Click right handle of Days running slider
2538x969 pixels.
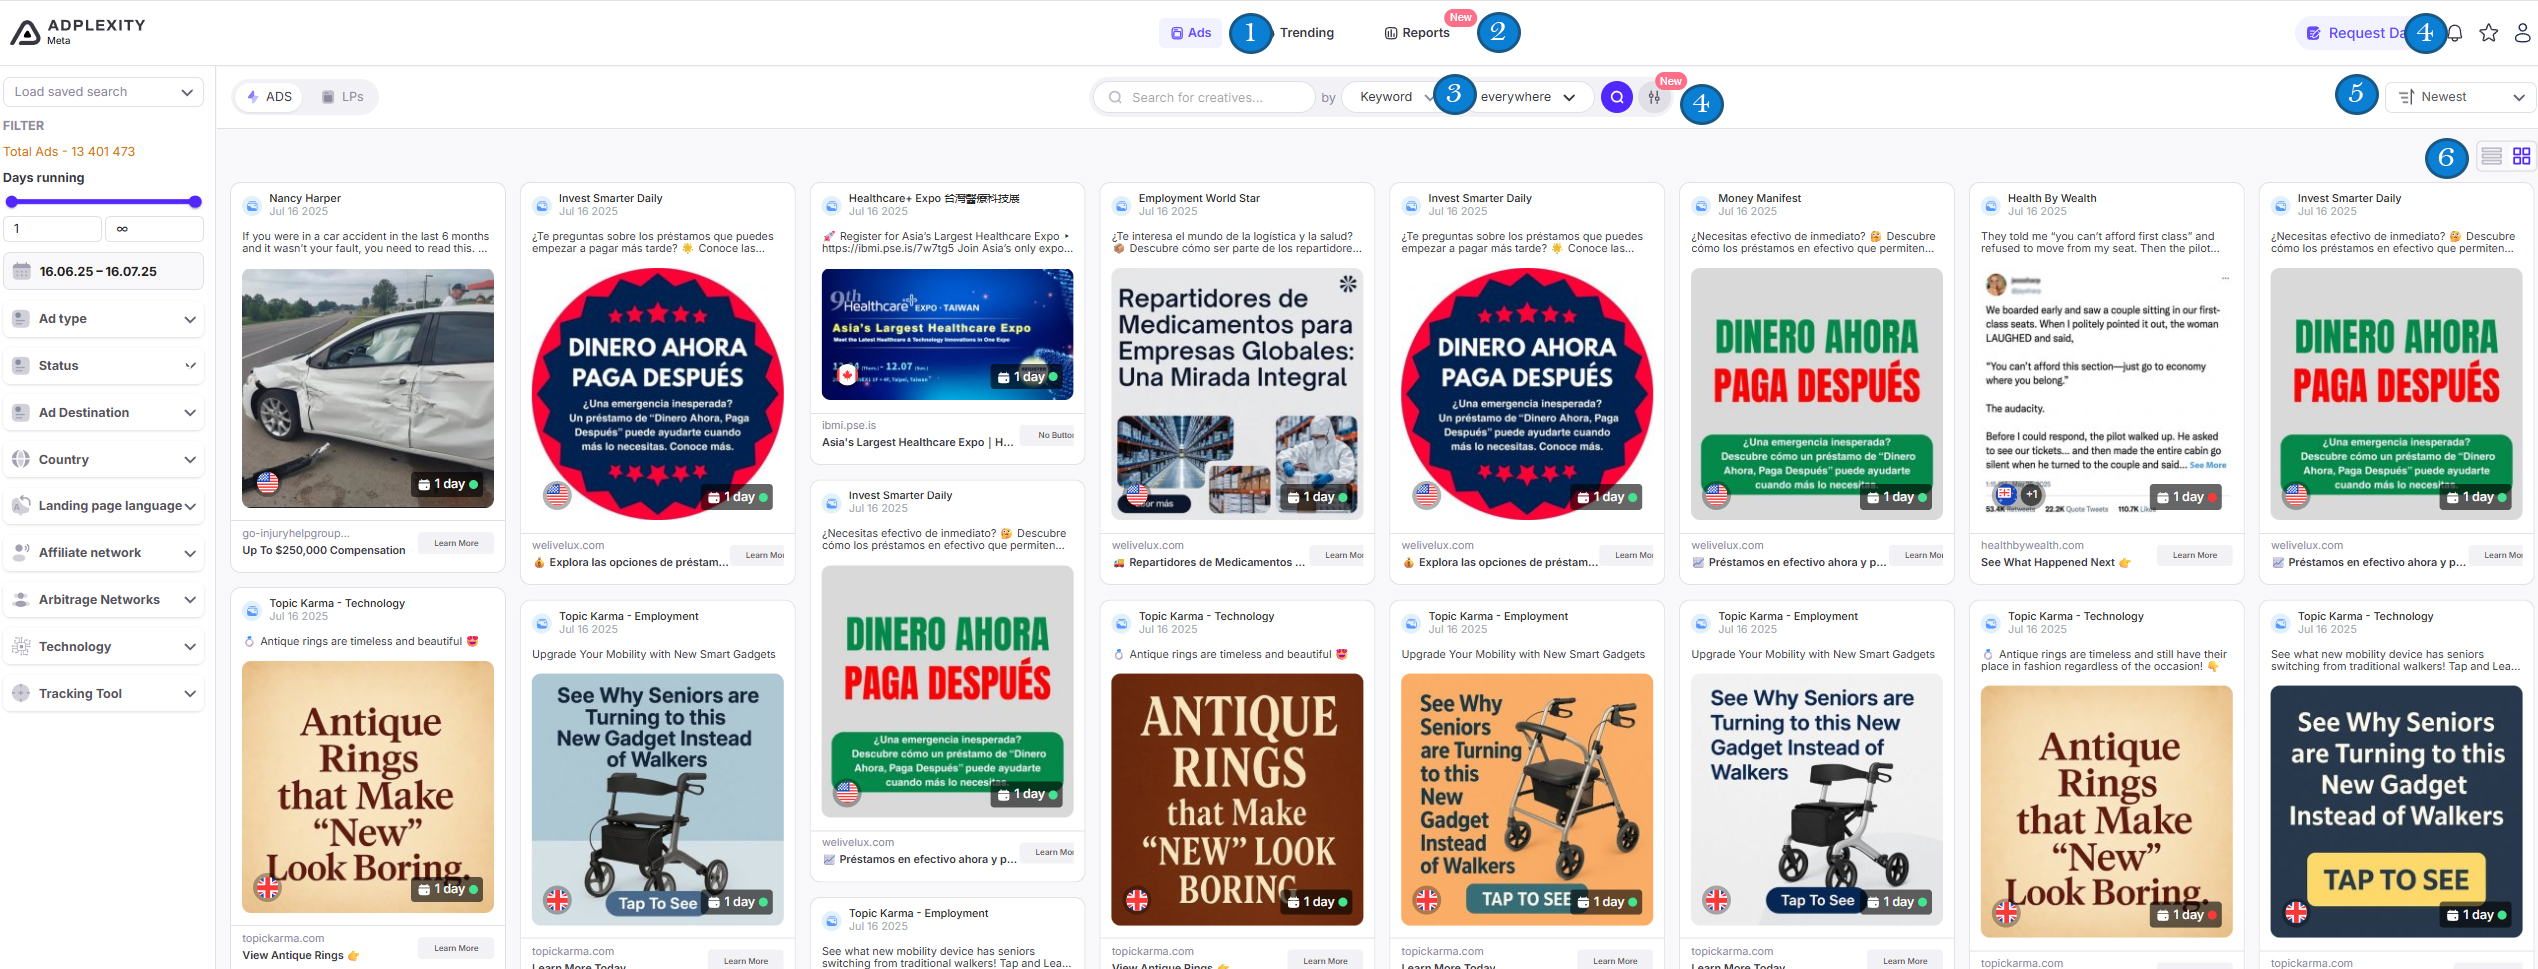click(x=195, y=202)
